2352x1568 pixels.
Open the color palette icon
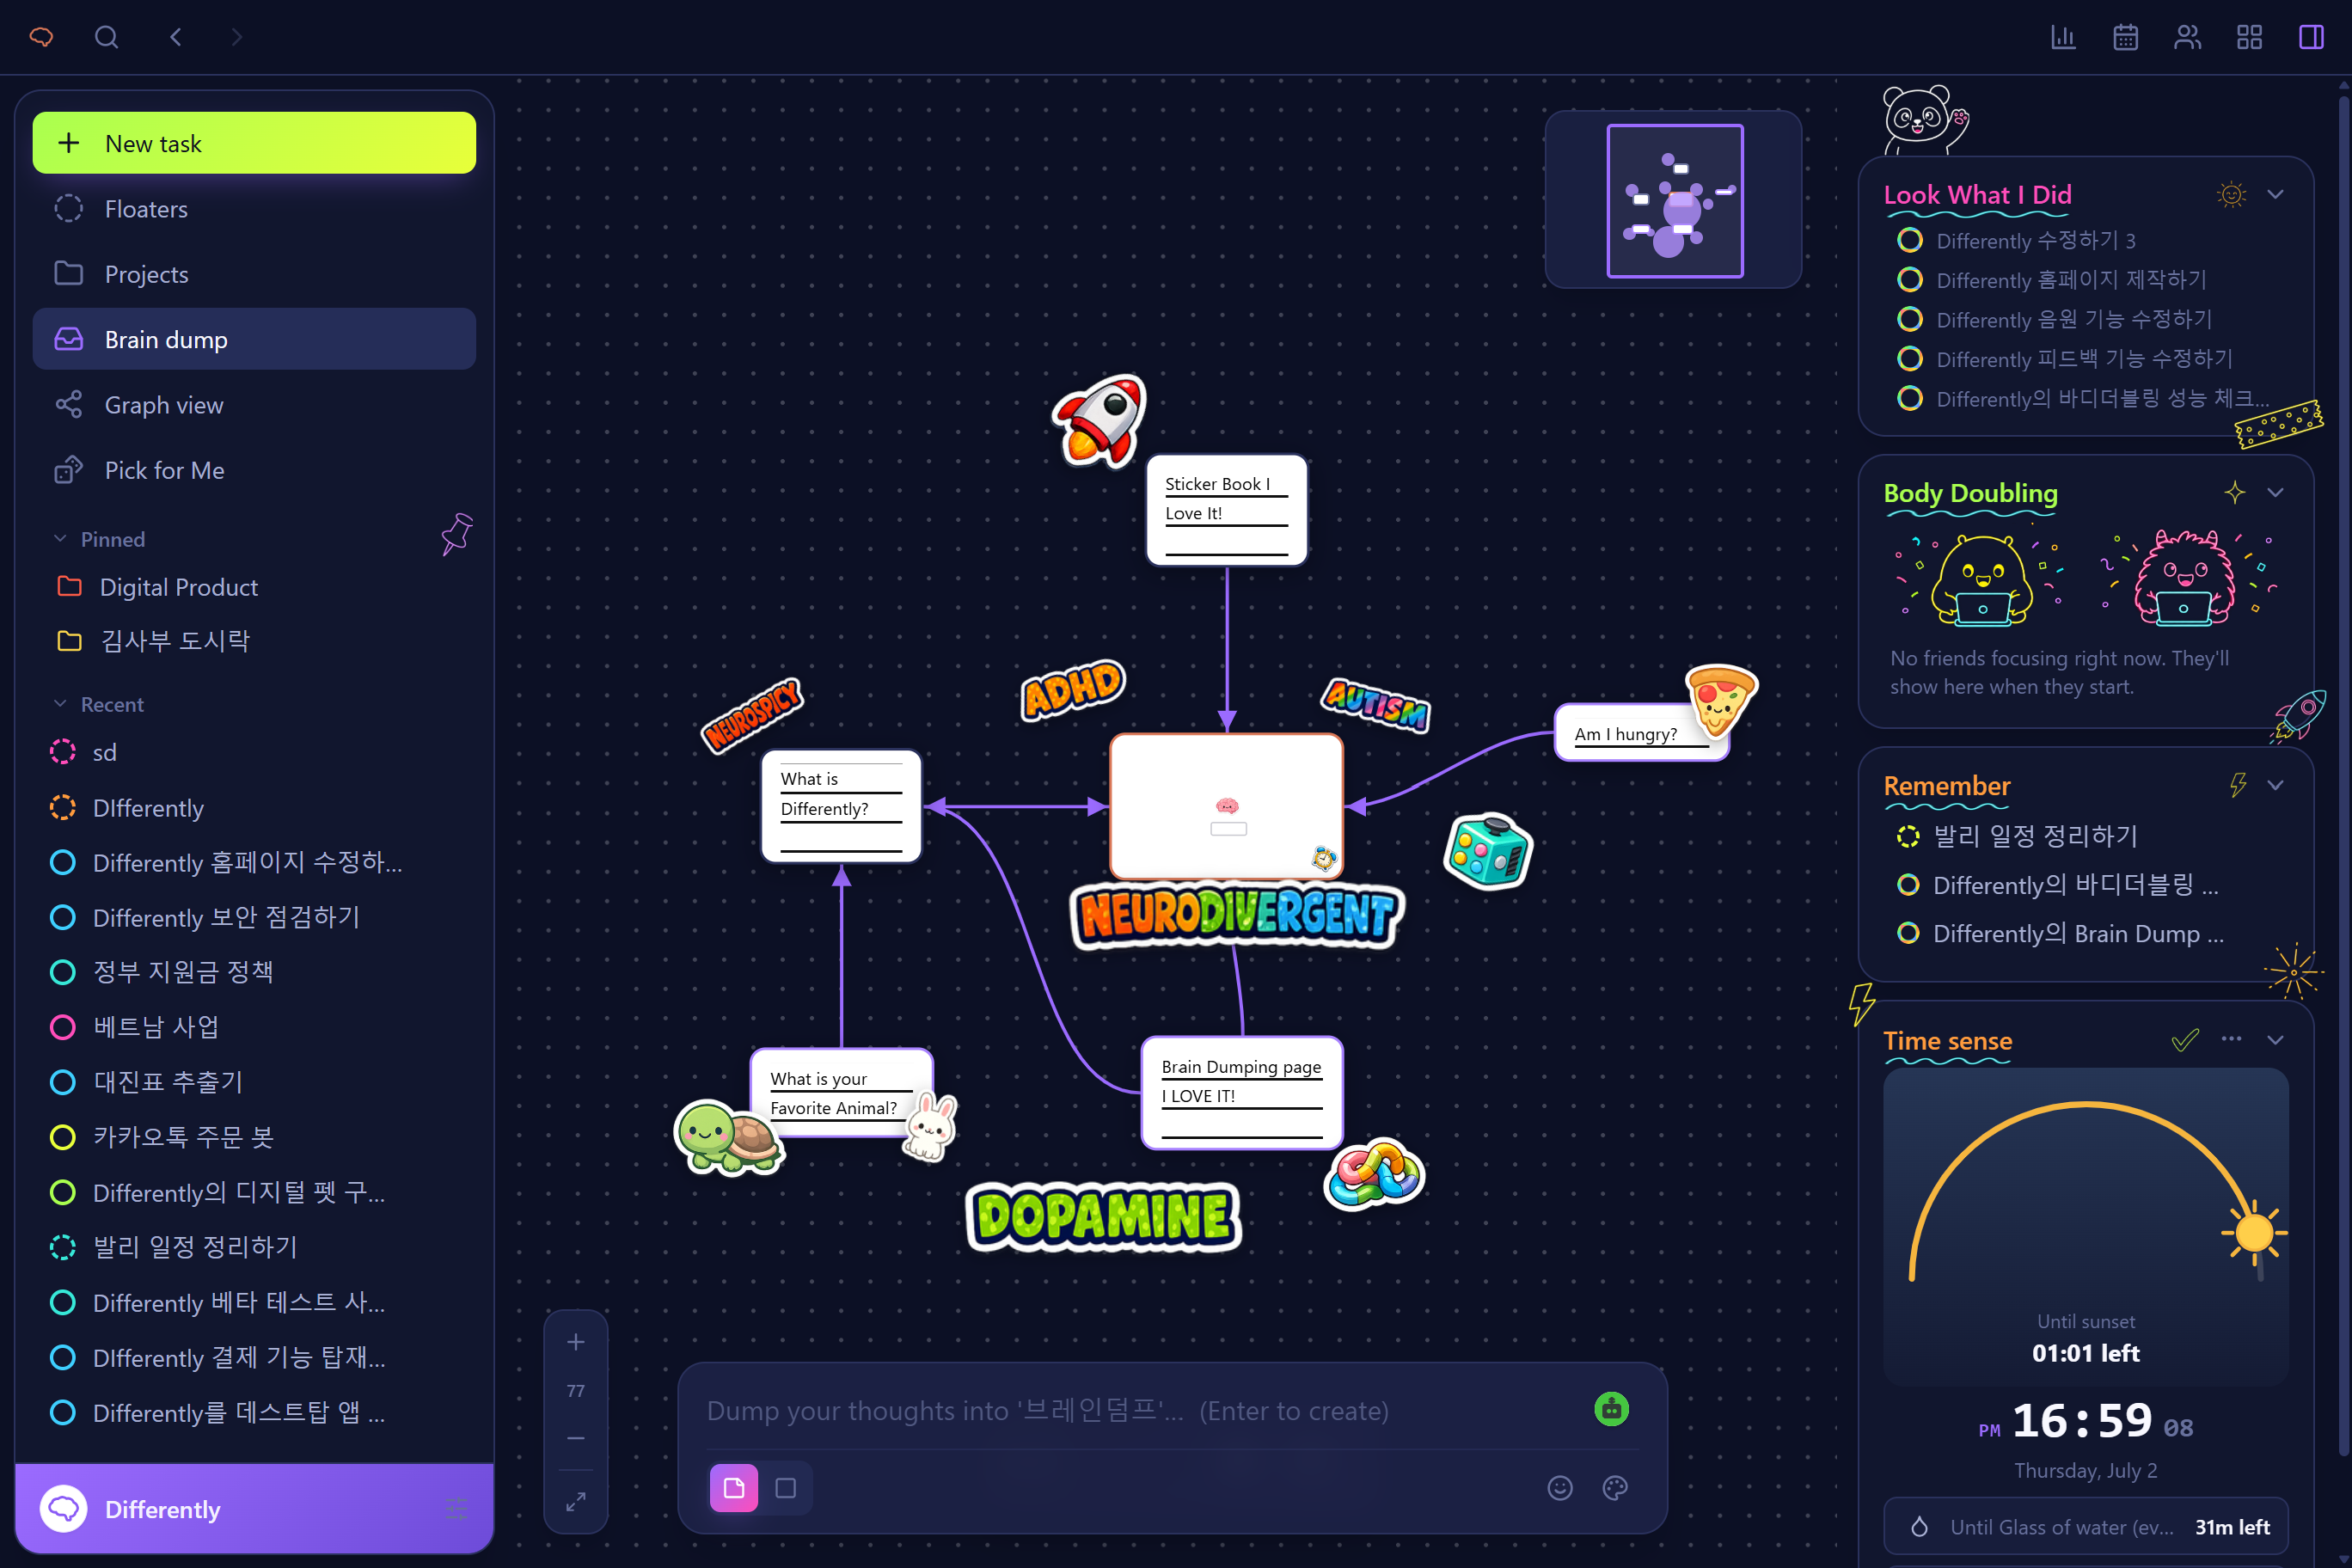pos(1615,1488)
